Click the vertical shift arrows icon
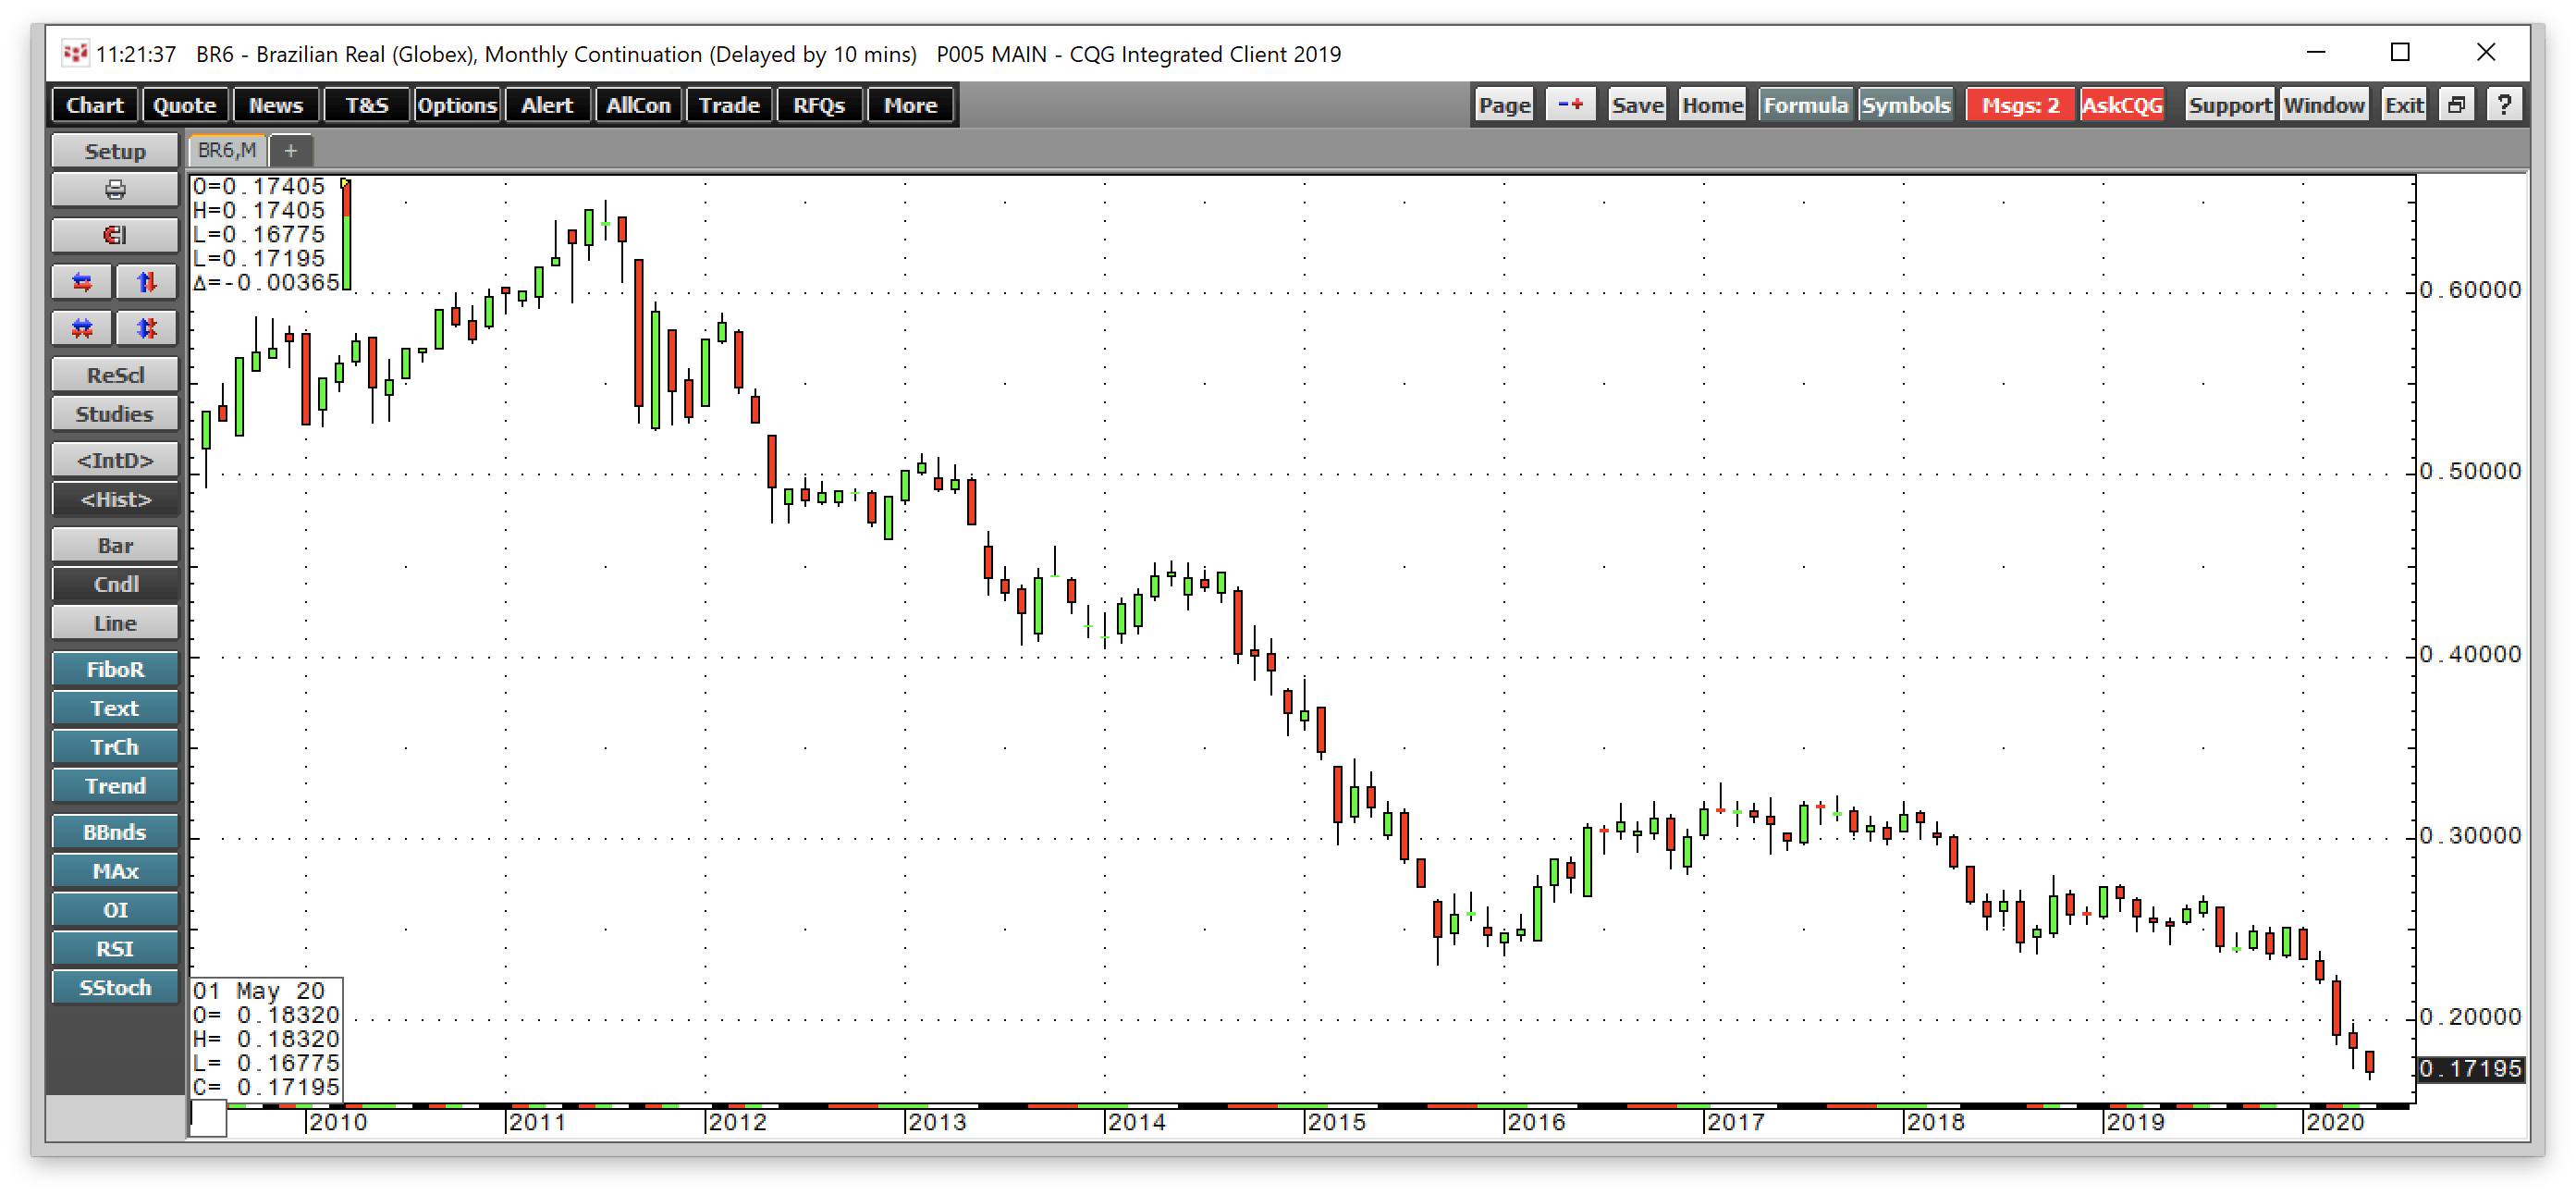Image resolution: width=2576 pixels, height=1195 pixels. (x=146, y=282)
